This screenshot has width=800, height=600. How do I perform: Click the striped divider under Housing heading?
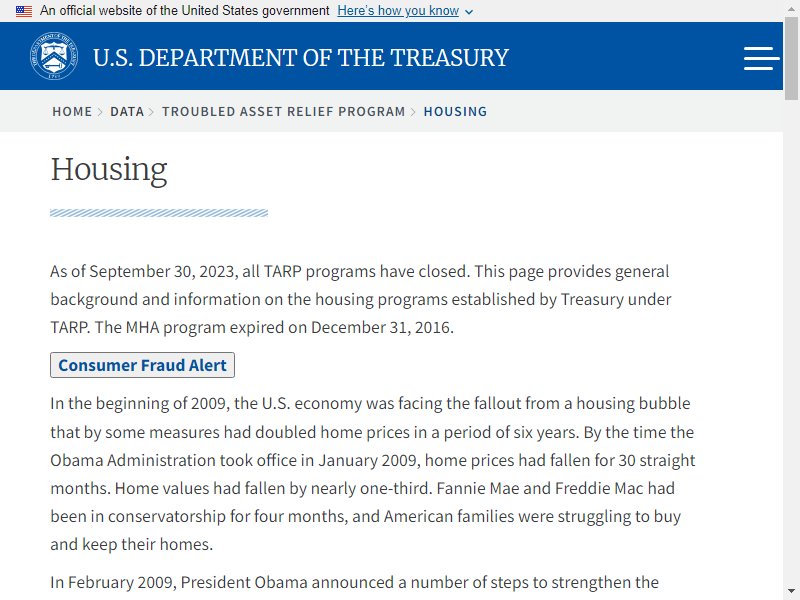159,213
